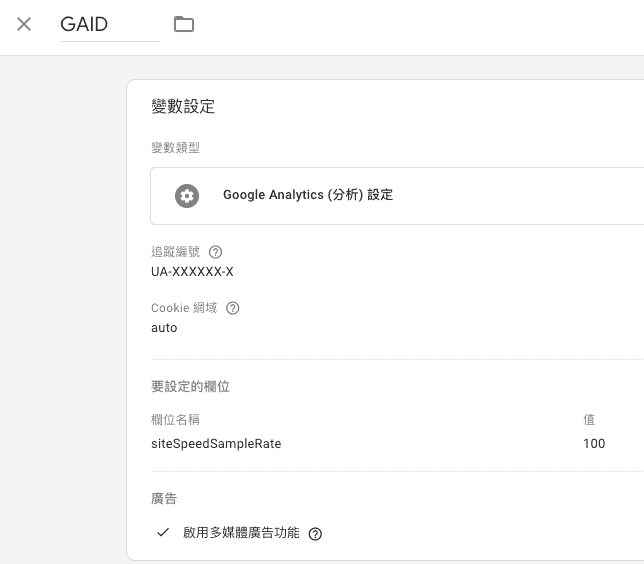
Task: Click the 變數設定 section heading
Action: pos(183,107)
